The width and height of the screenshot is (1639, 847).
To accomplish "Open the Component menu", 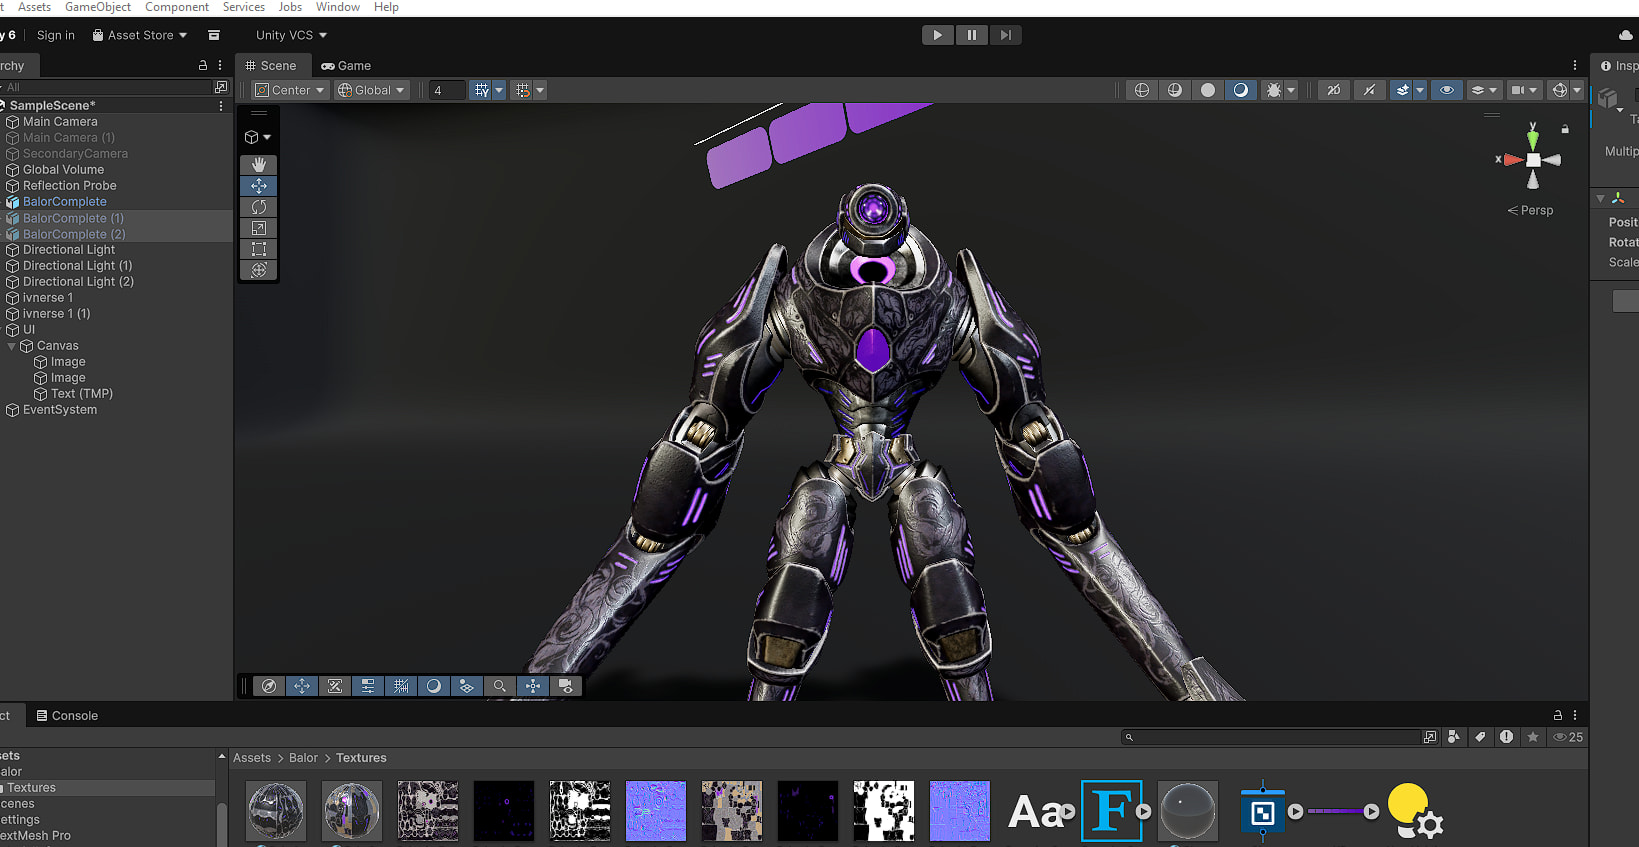I will (176, 7).
